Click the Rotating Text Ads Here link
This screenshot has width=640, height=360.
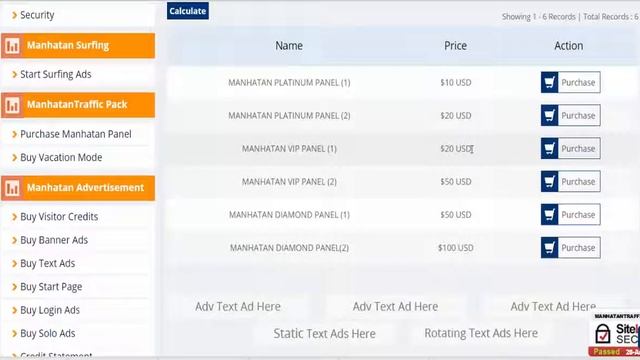pos(481,333)
